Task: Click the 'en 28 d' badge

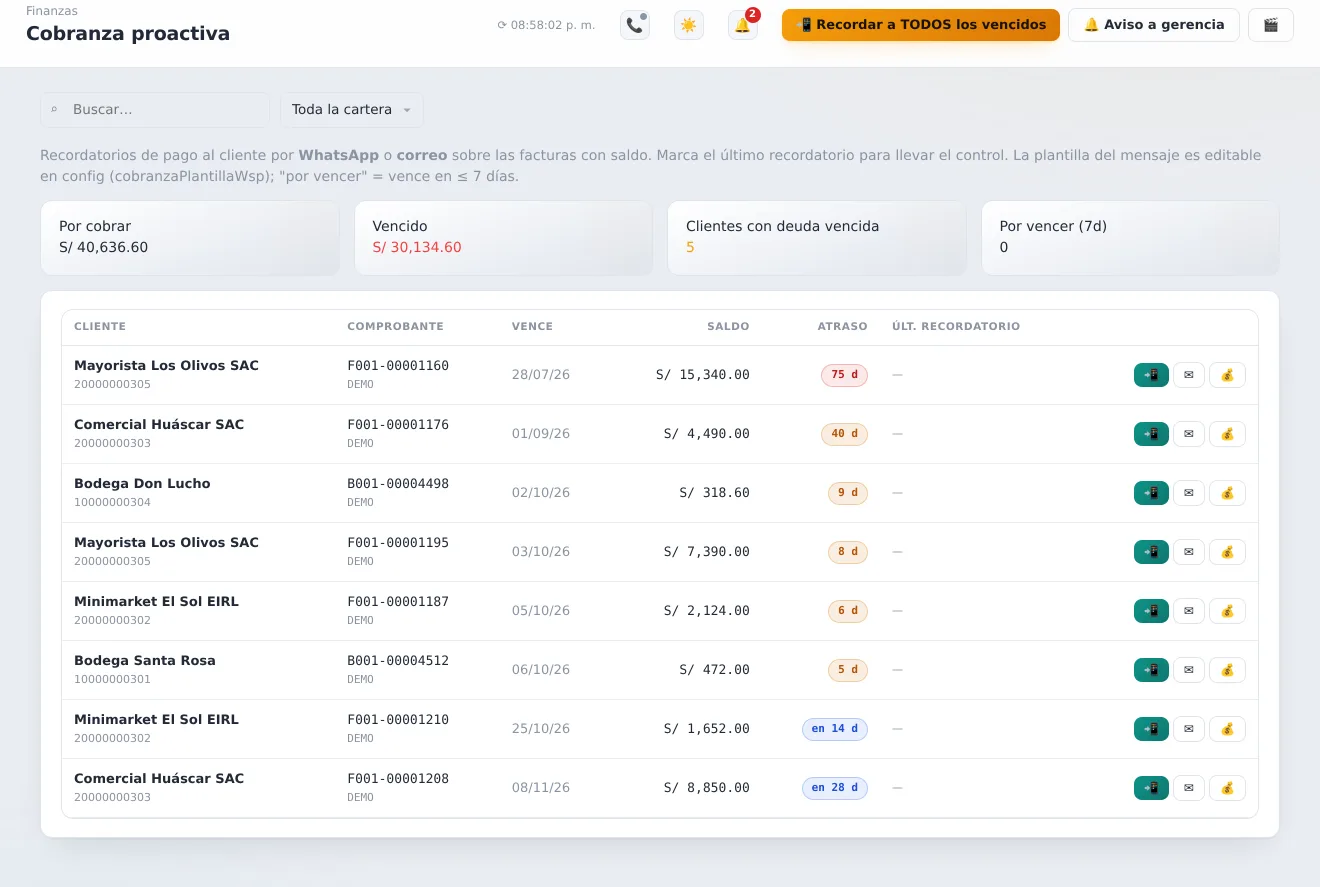Action: [x=835, y=788]
